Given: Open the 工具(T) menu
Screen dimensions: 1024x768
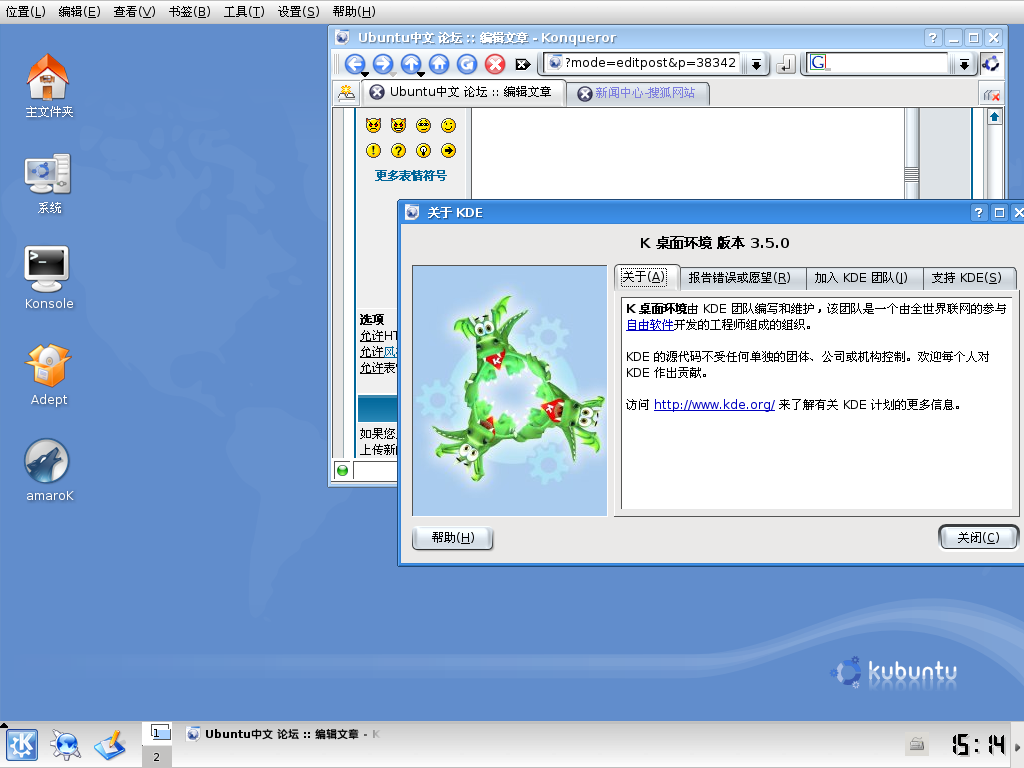Looking at the screenshot, I should pyautogui.click(x=244, y=12).
